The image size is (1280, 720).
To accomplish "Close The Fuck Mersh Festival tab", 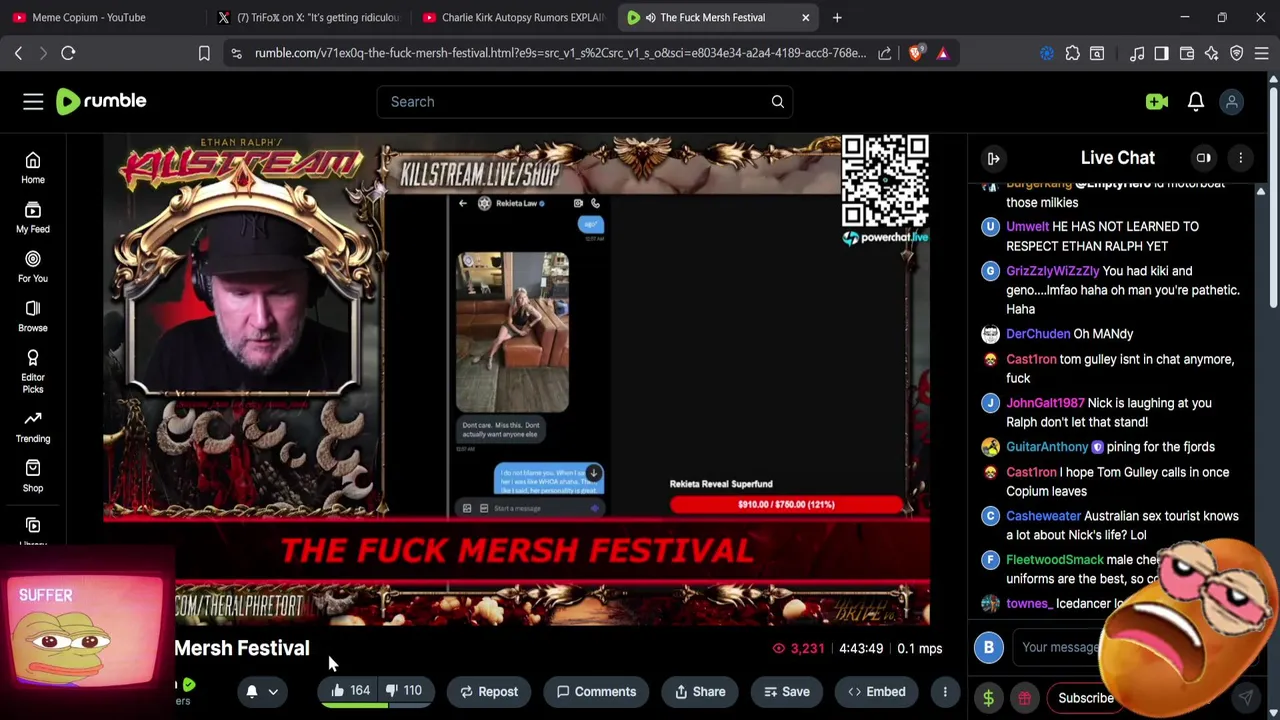I will pyautogui.click(x=805, y=17).
